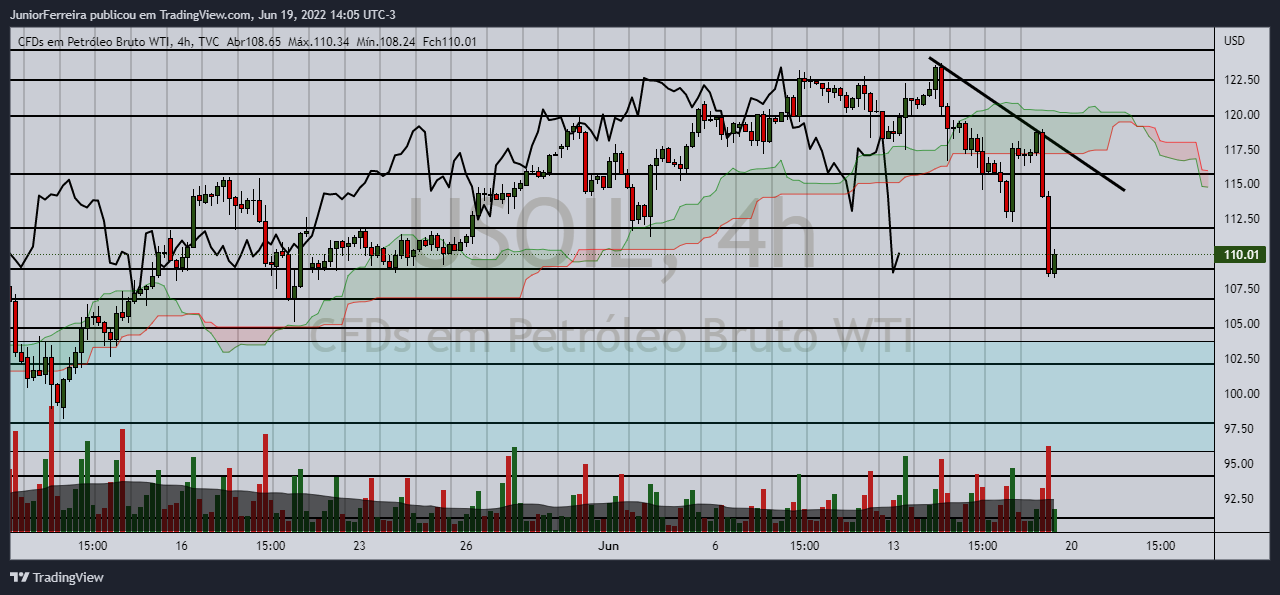Image resolution: width=1280 pixels, height=595 pixels.
Task: Click the 112.50 price axis label
Action: click(1240, 219)
